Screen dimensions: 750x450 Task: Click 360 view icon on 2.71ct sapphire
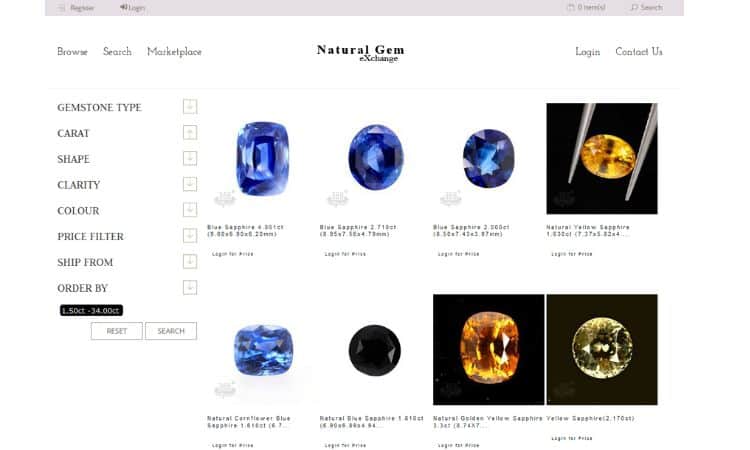click(337, 198)
